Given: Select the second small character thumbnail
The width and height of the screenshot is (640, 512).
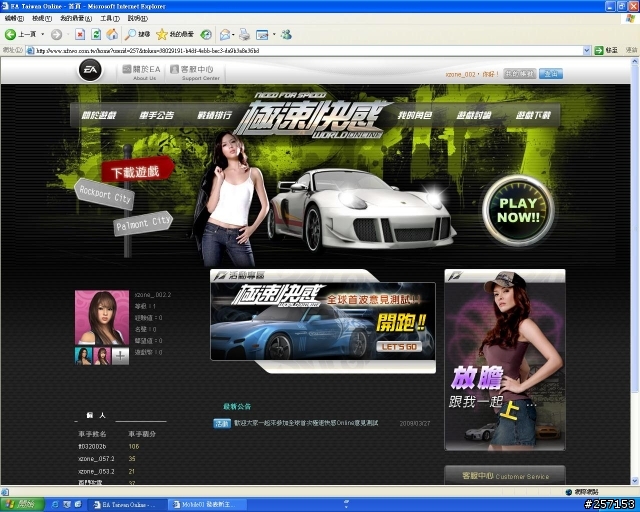Looking at the screenshot, I should [x=102, y=356].
